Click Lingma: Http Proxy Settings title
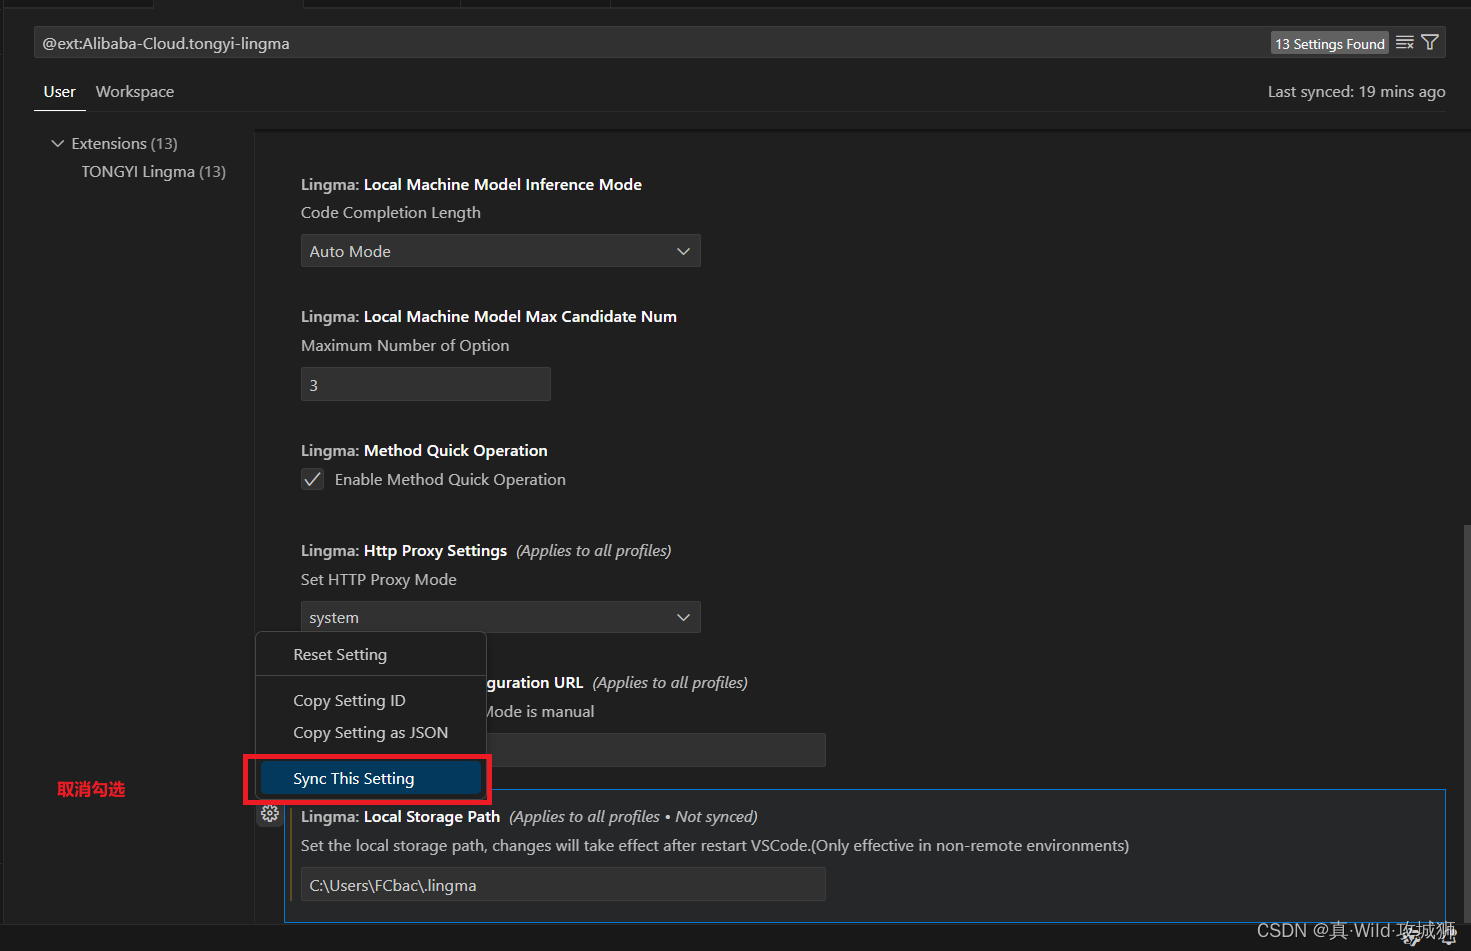 (x=404, y=550)
